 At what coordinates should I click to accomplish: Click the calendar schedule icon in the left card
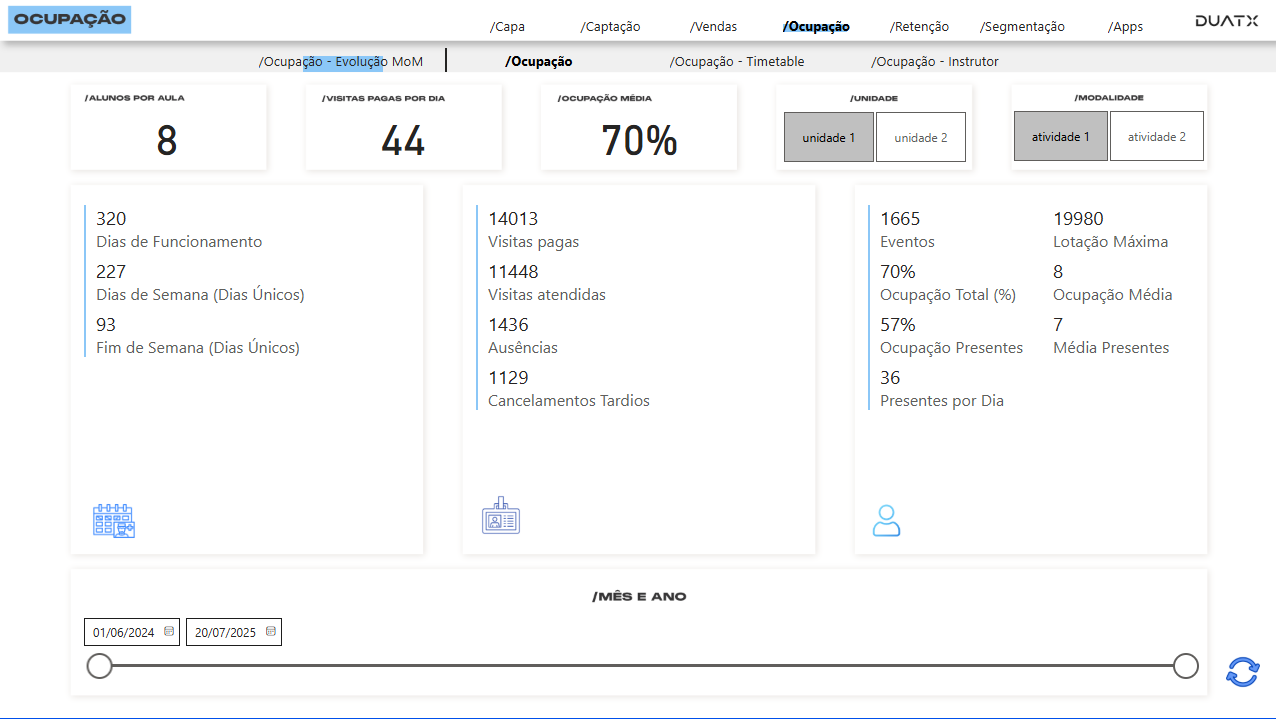pyautogui.click(x=114, y=520)
